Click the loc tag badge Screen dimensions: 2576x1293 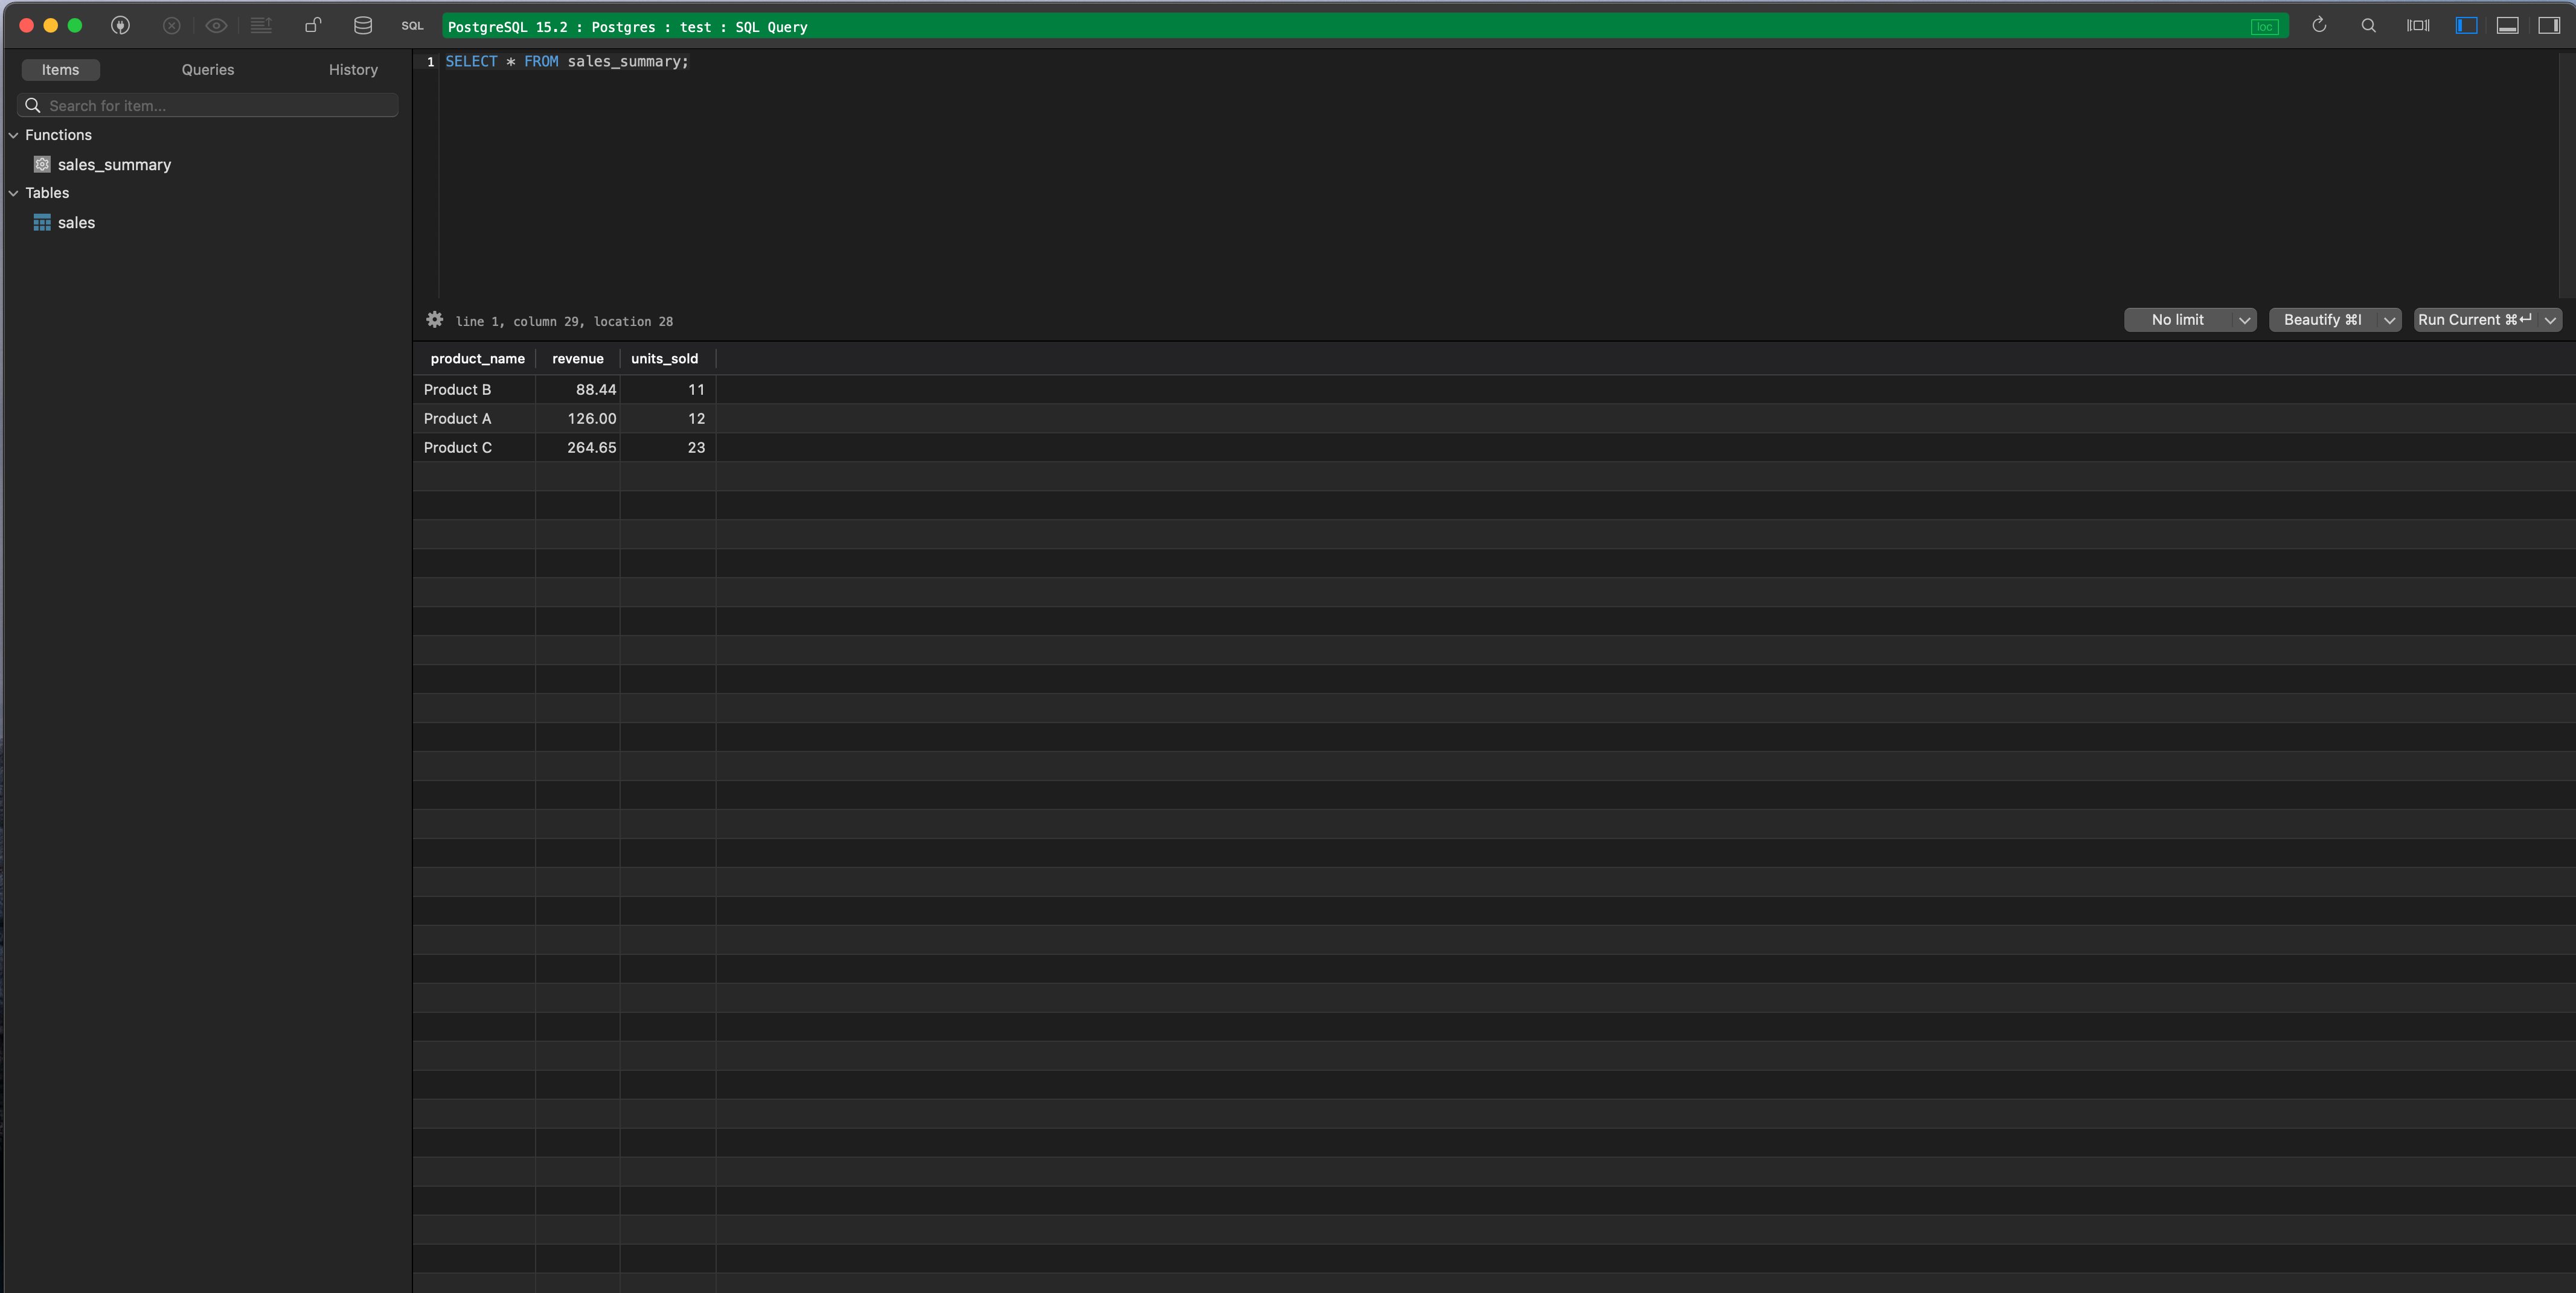pyautogui.click(x=2264, y=27)
